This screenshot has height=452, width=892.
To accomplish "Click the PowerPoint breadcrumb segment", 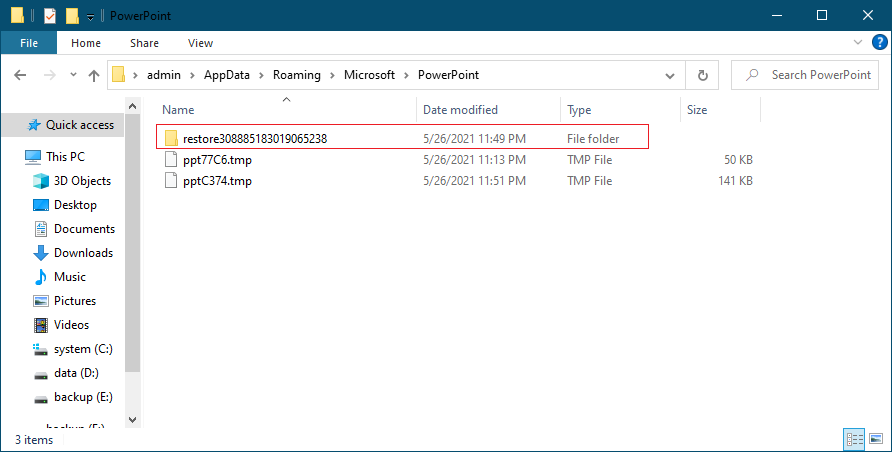I will click(x=448, y=75).
